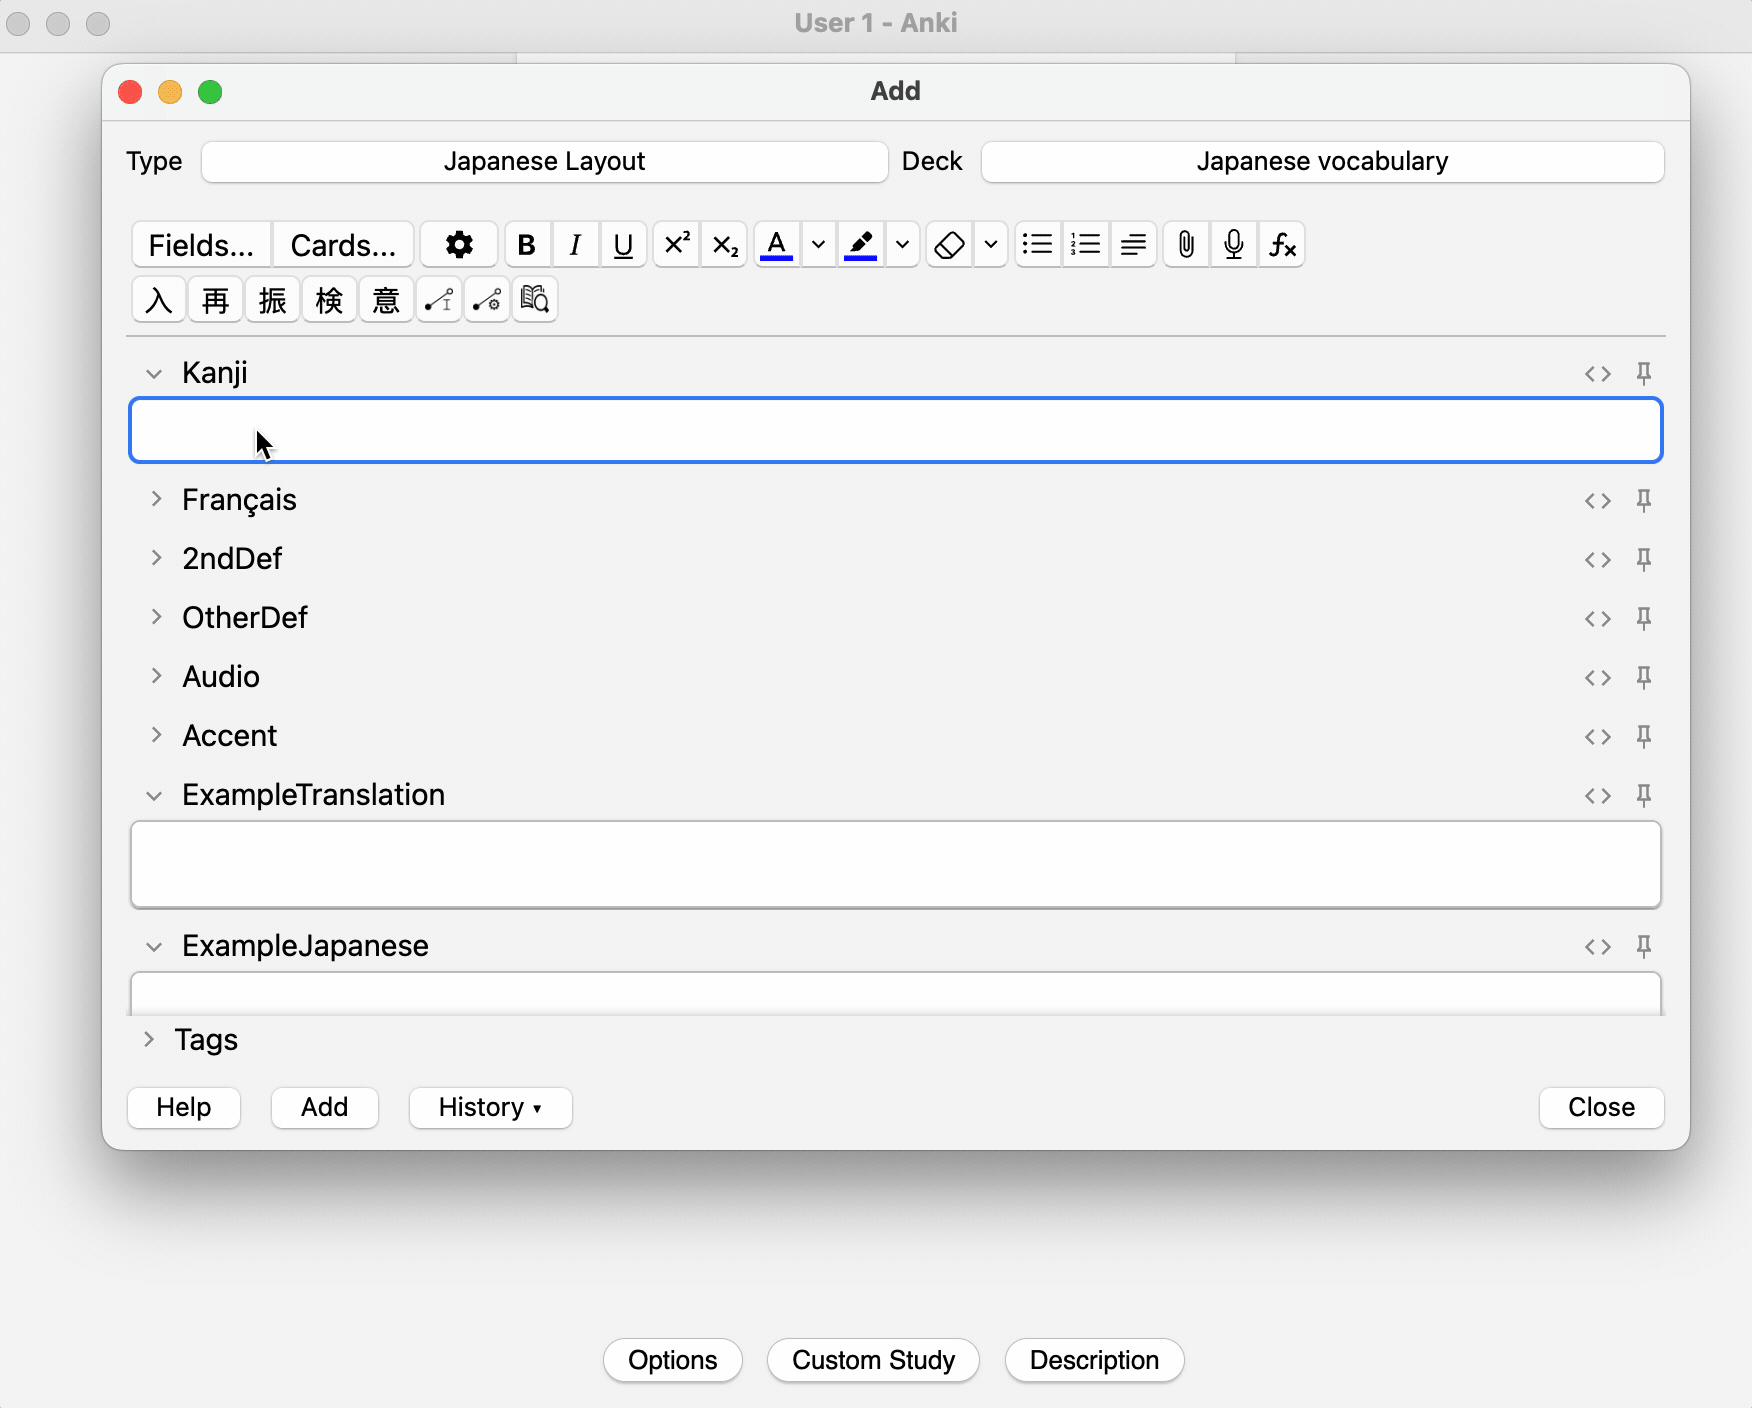The height and width of the screenshot is (1408, 1752).
Task: Click the 入 toolbar button
Action: click(x=159, y=300)
